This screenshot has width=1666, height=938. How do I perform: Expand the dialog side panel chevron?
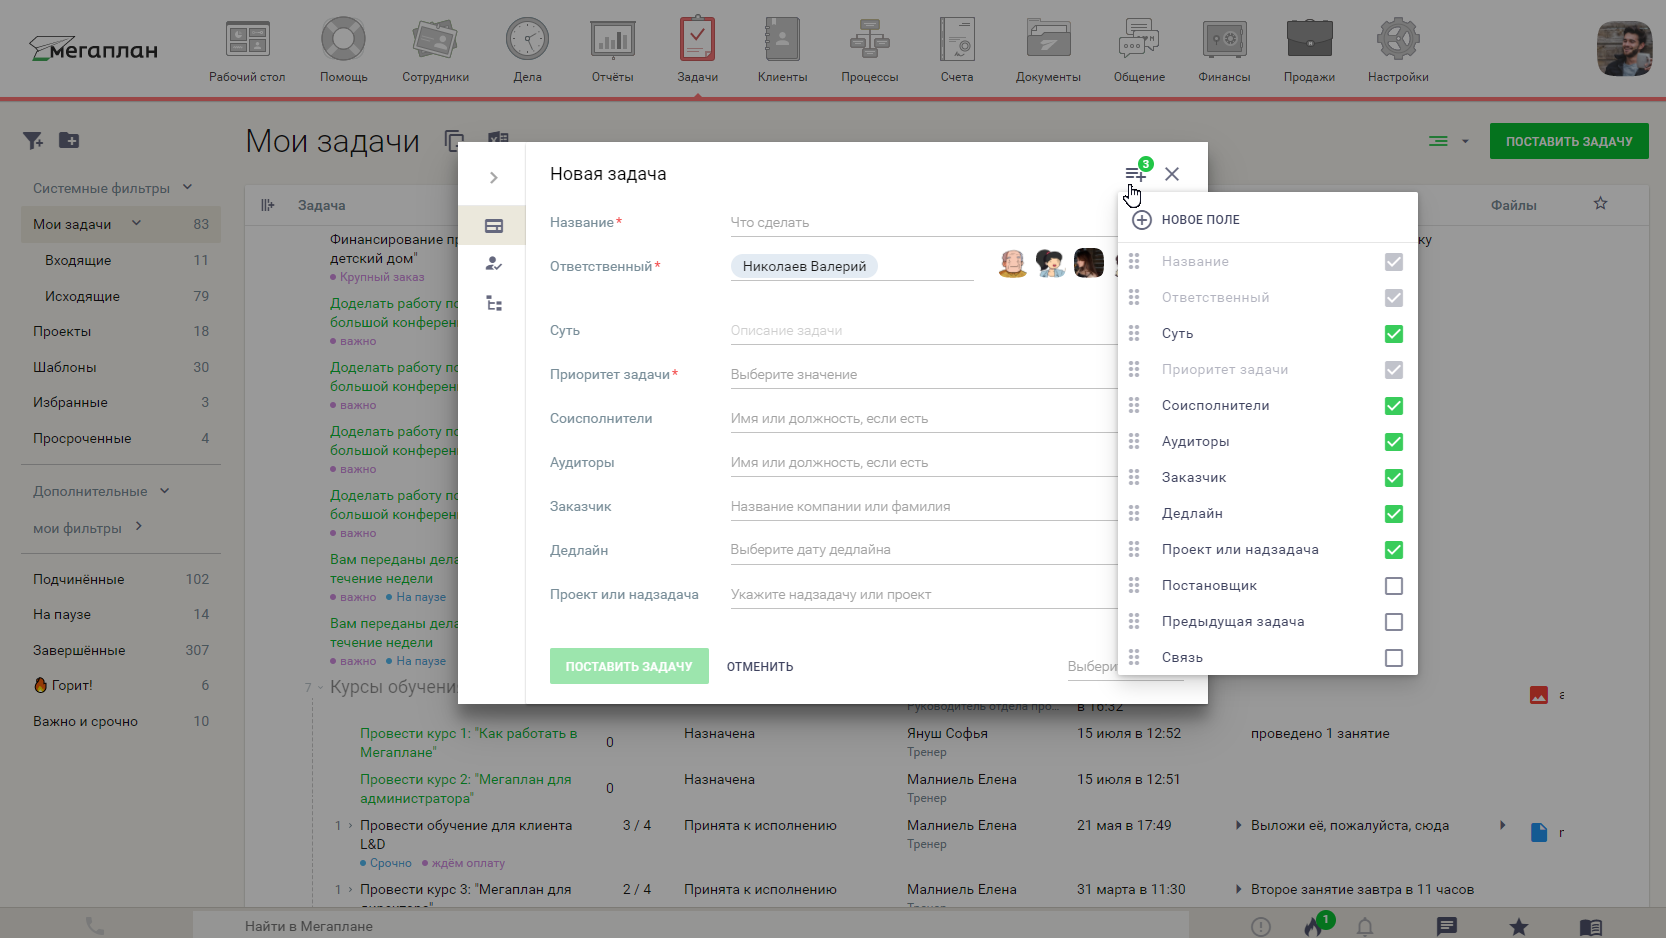pos(493,177)
